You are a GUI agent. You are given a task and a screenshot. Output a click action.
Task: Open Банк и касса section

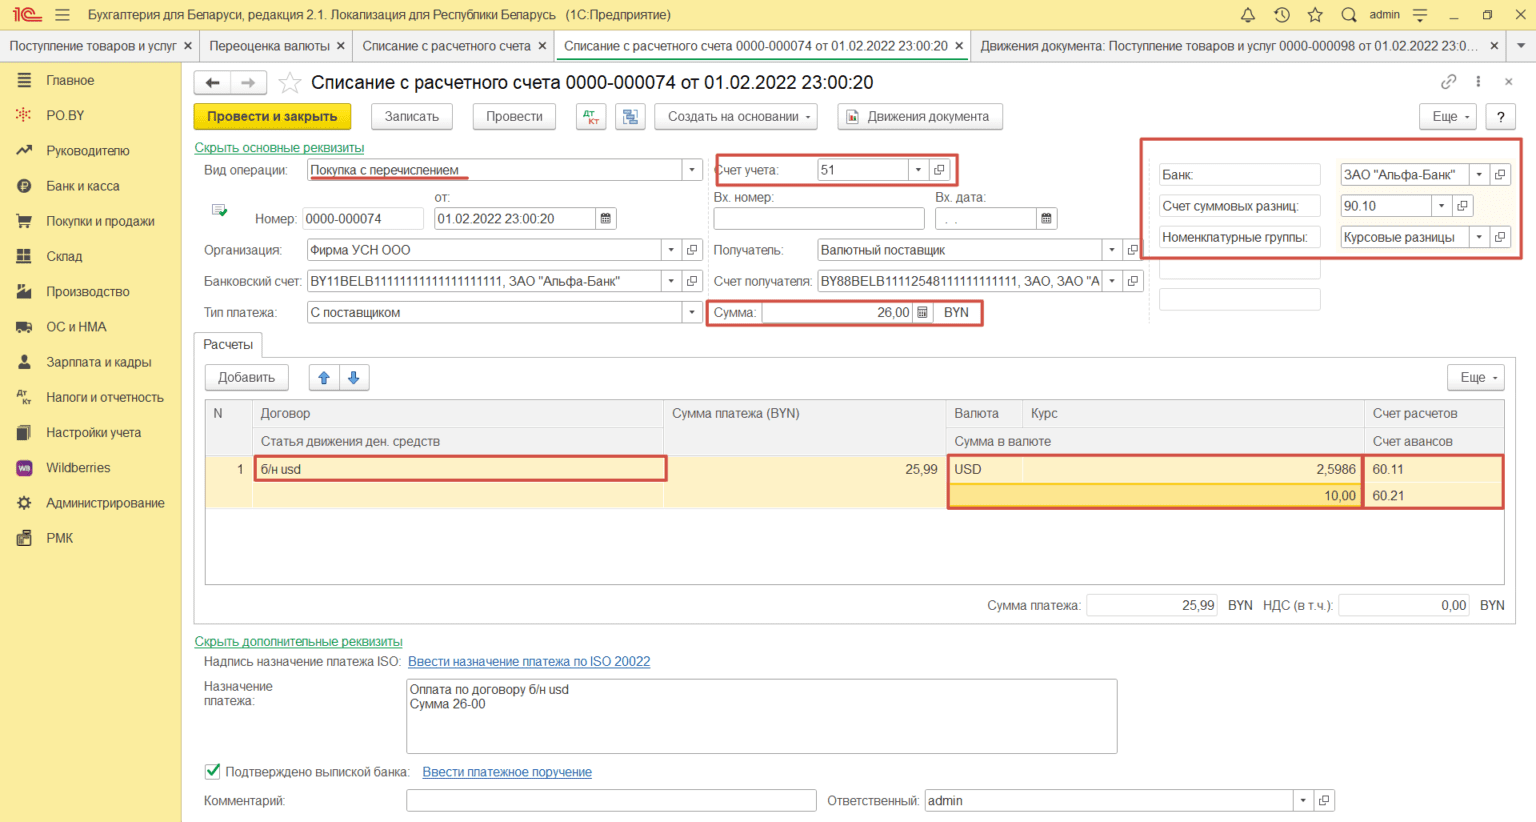point(82,186)
